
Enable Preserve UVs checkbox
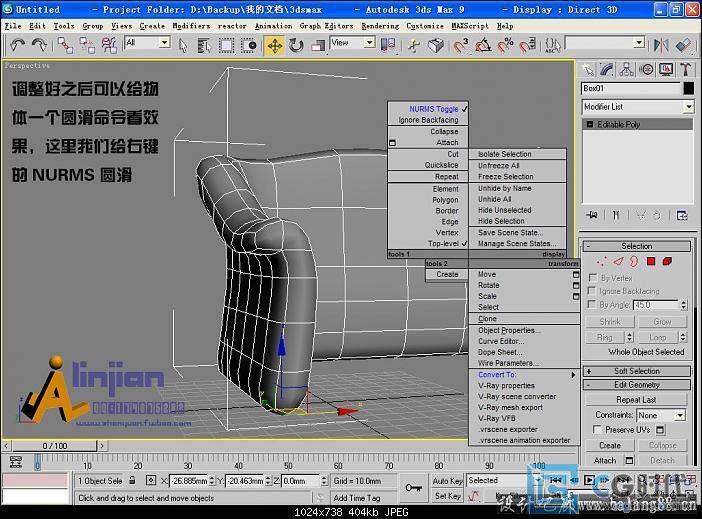597,429
